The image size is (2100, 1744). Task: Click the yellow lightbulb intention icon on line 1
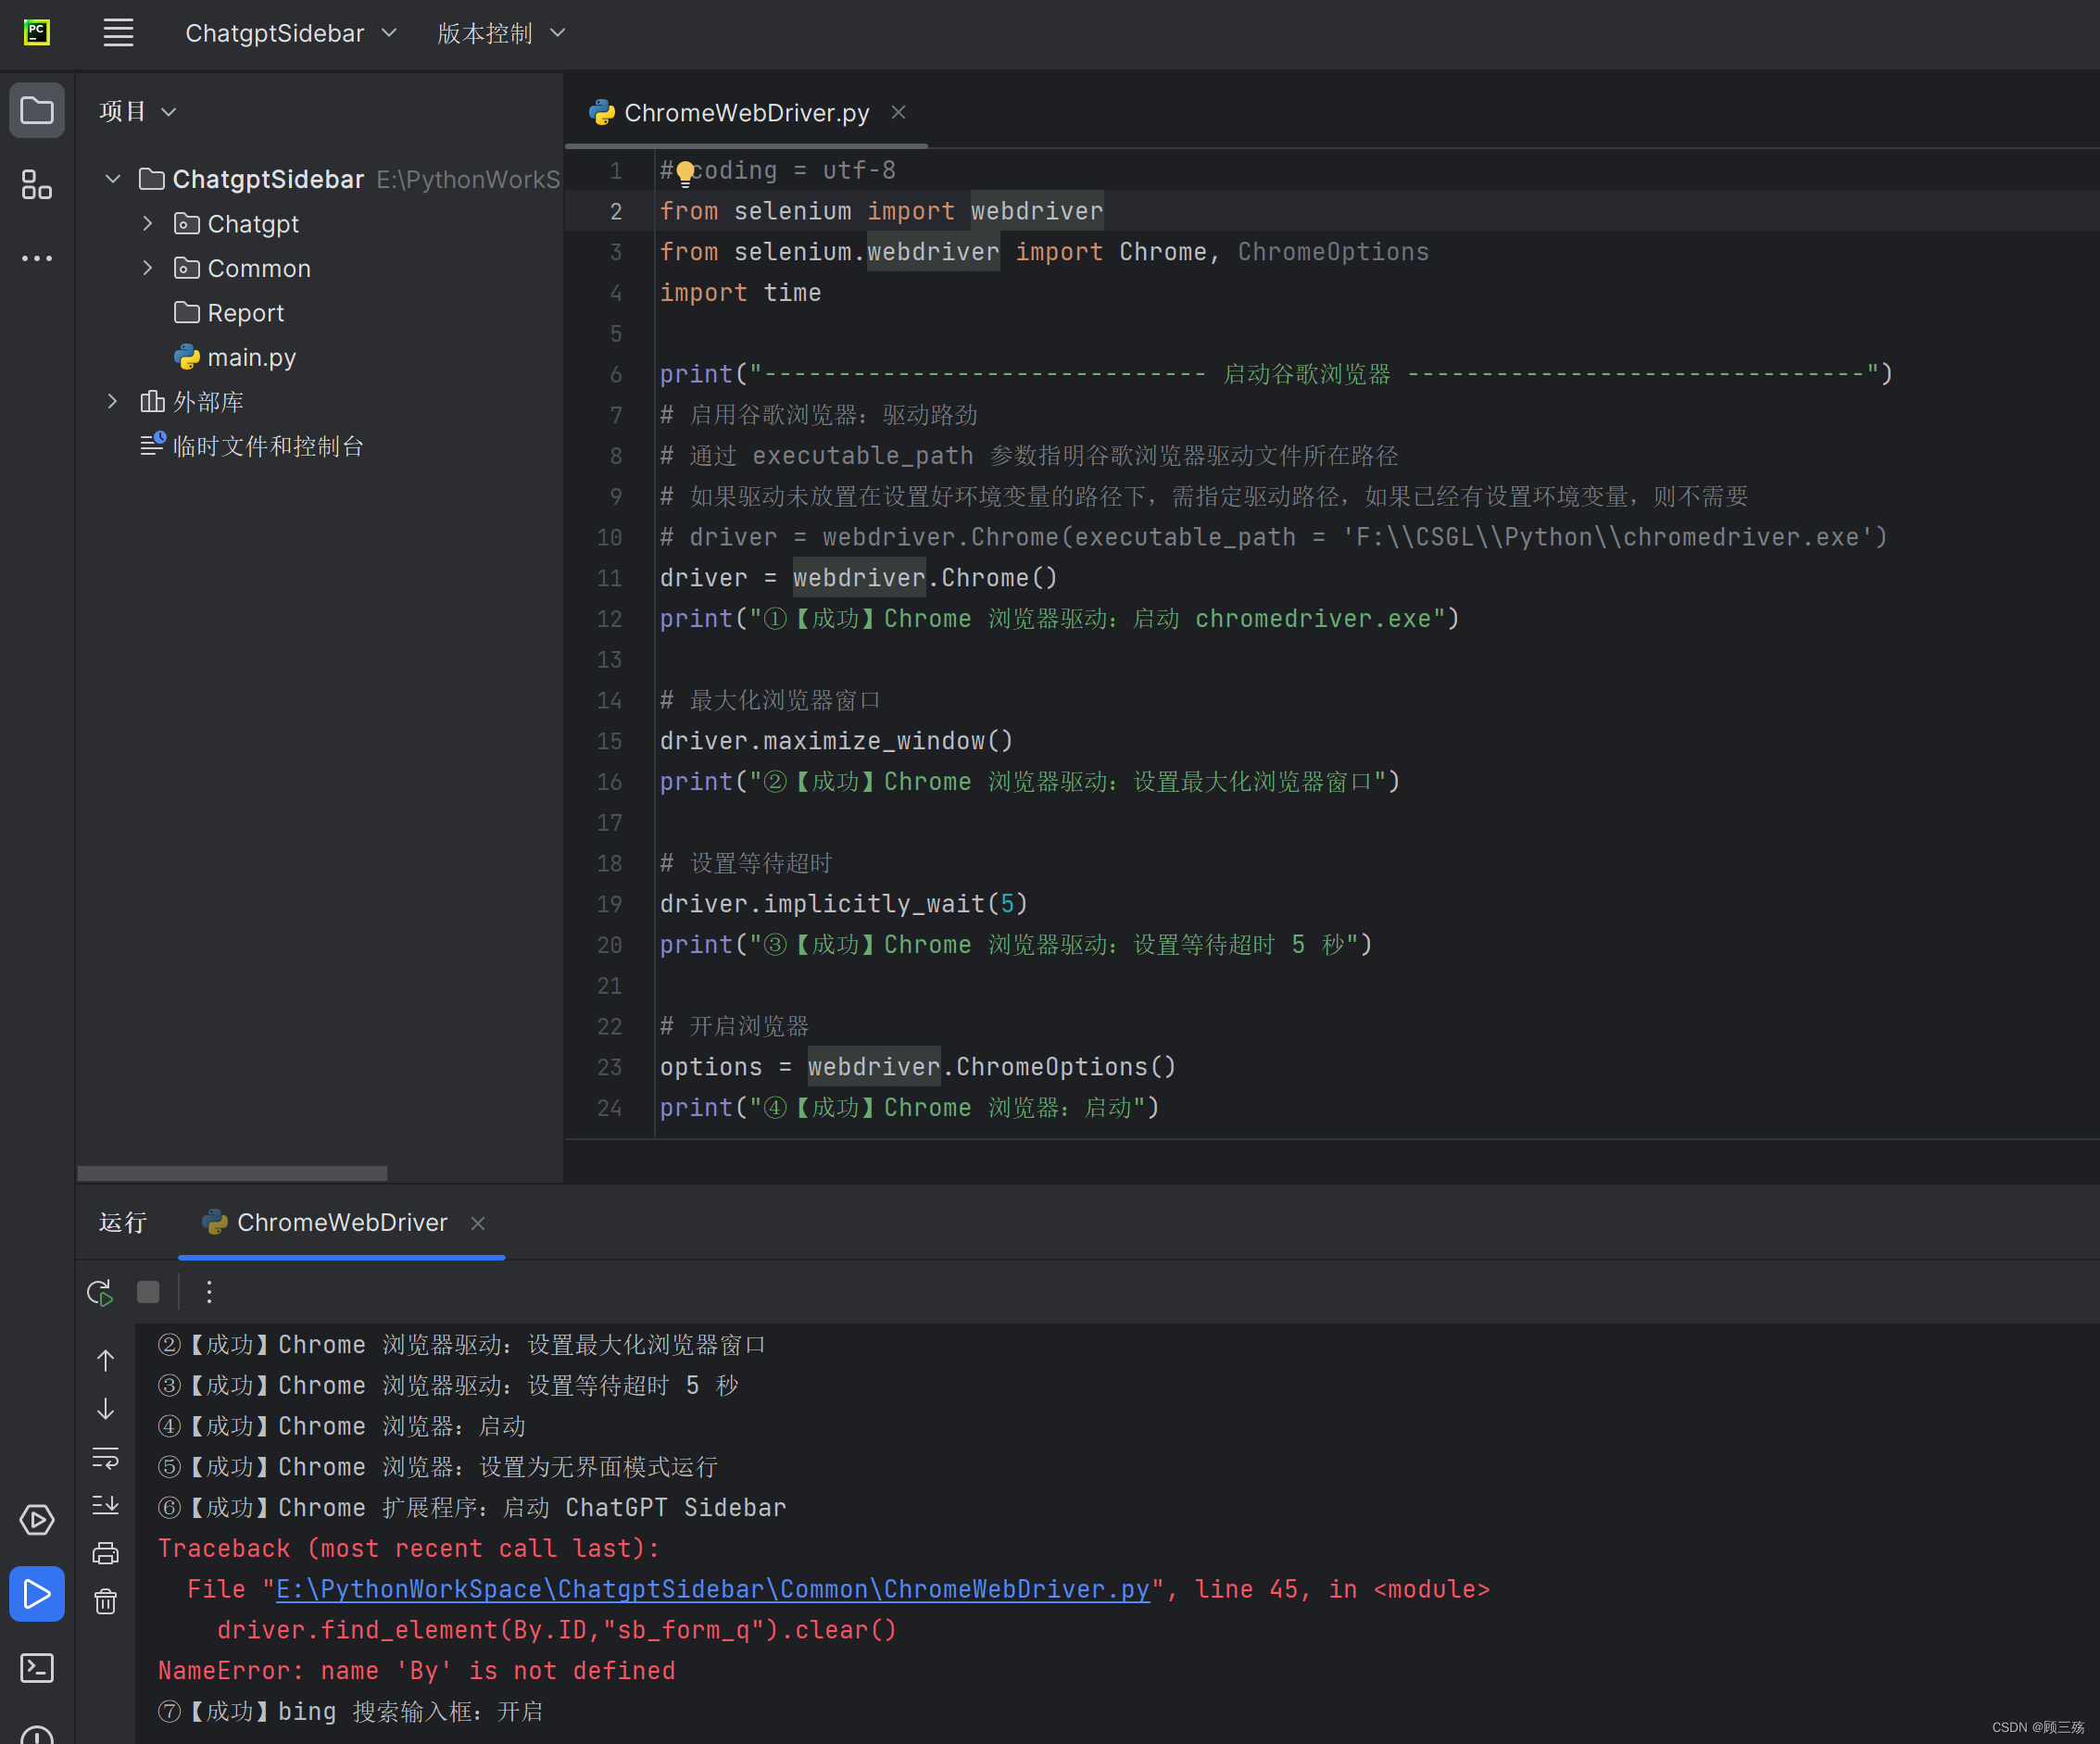click(x=685, y=172)
